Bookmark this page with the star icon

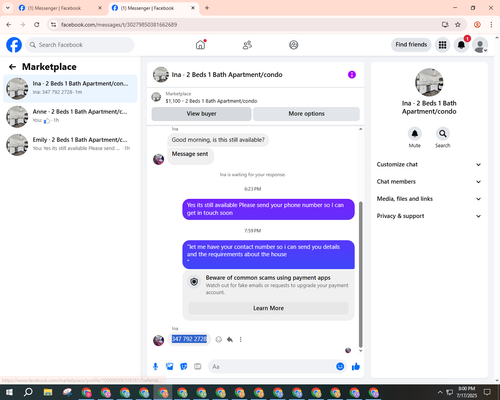[458, 25]
